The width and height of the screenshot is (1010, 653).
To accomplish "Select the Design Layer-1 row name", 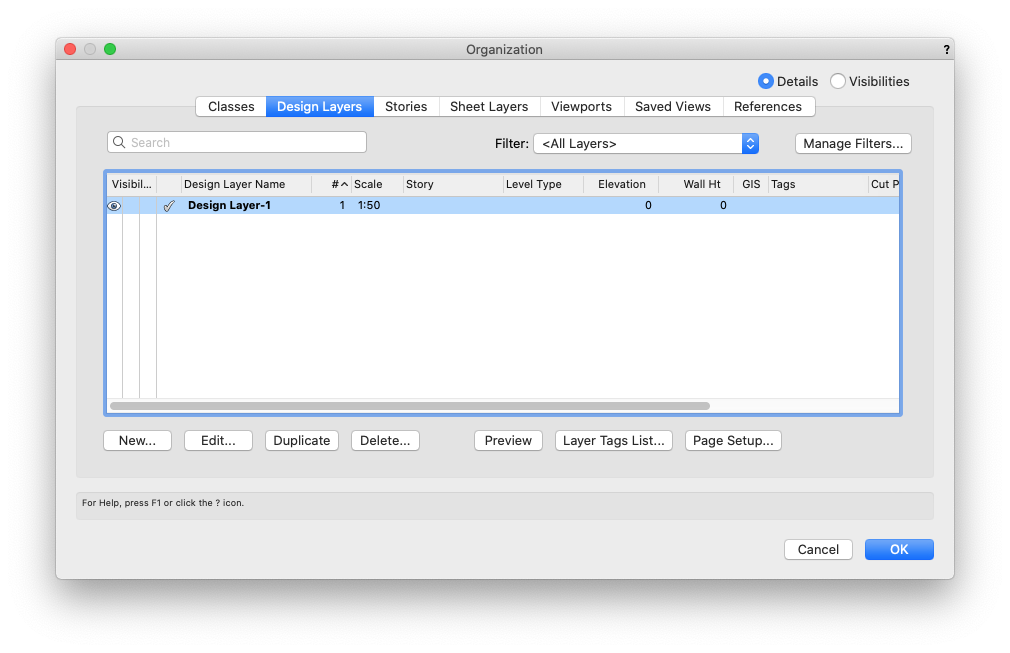I will tap(229, 205).
